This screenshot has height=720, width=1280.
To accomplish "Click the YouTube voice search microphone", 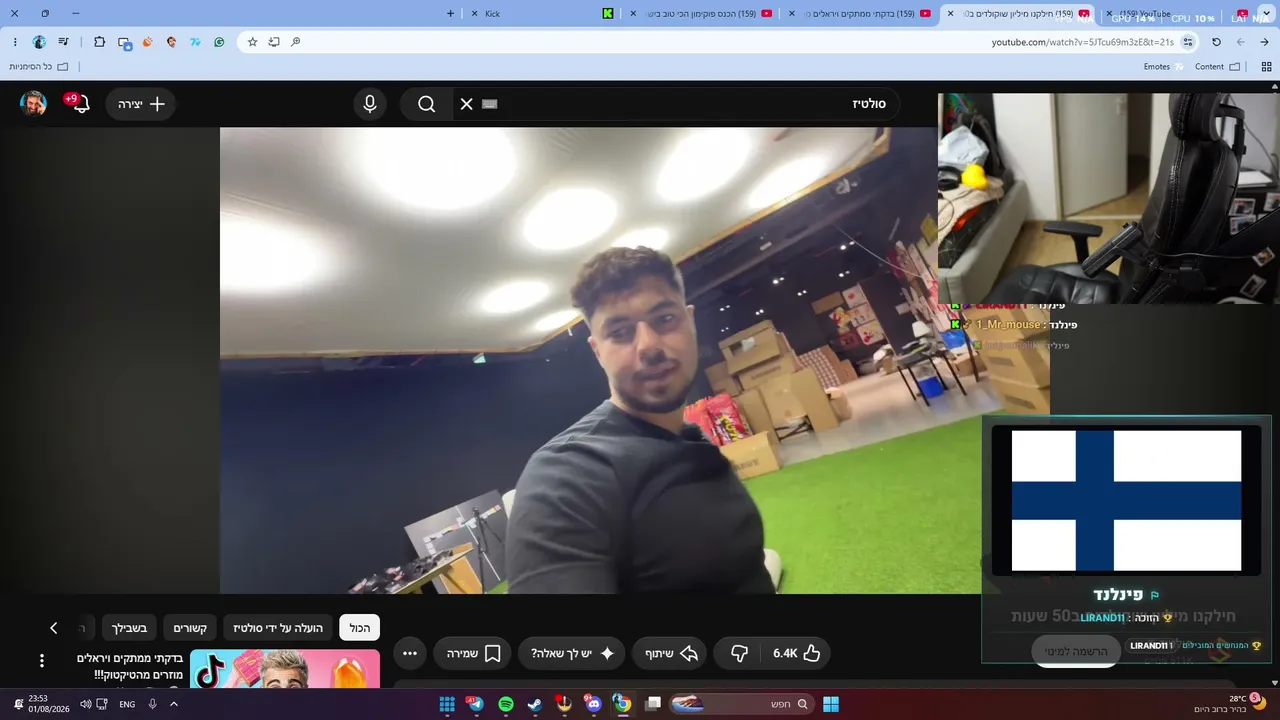I will pos(370,104).
